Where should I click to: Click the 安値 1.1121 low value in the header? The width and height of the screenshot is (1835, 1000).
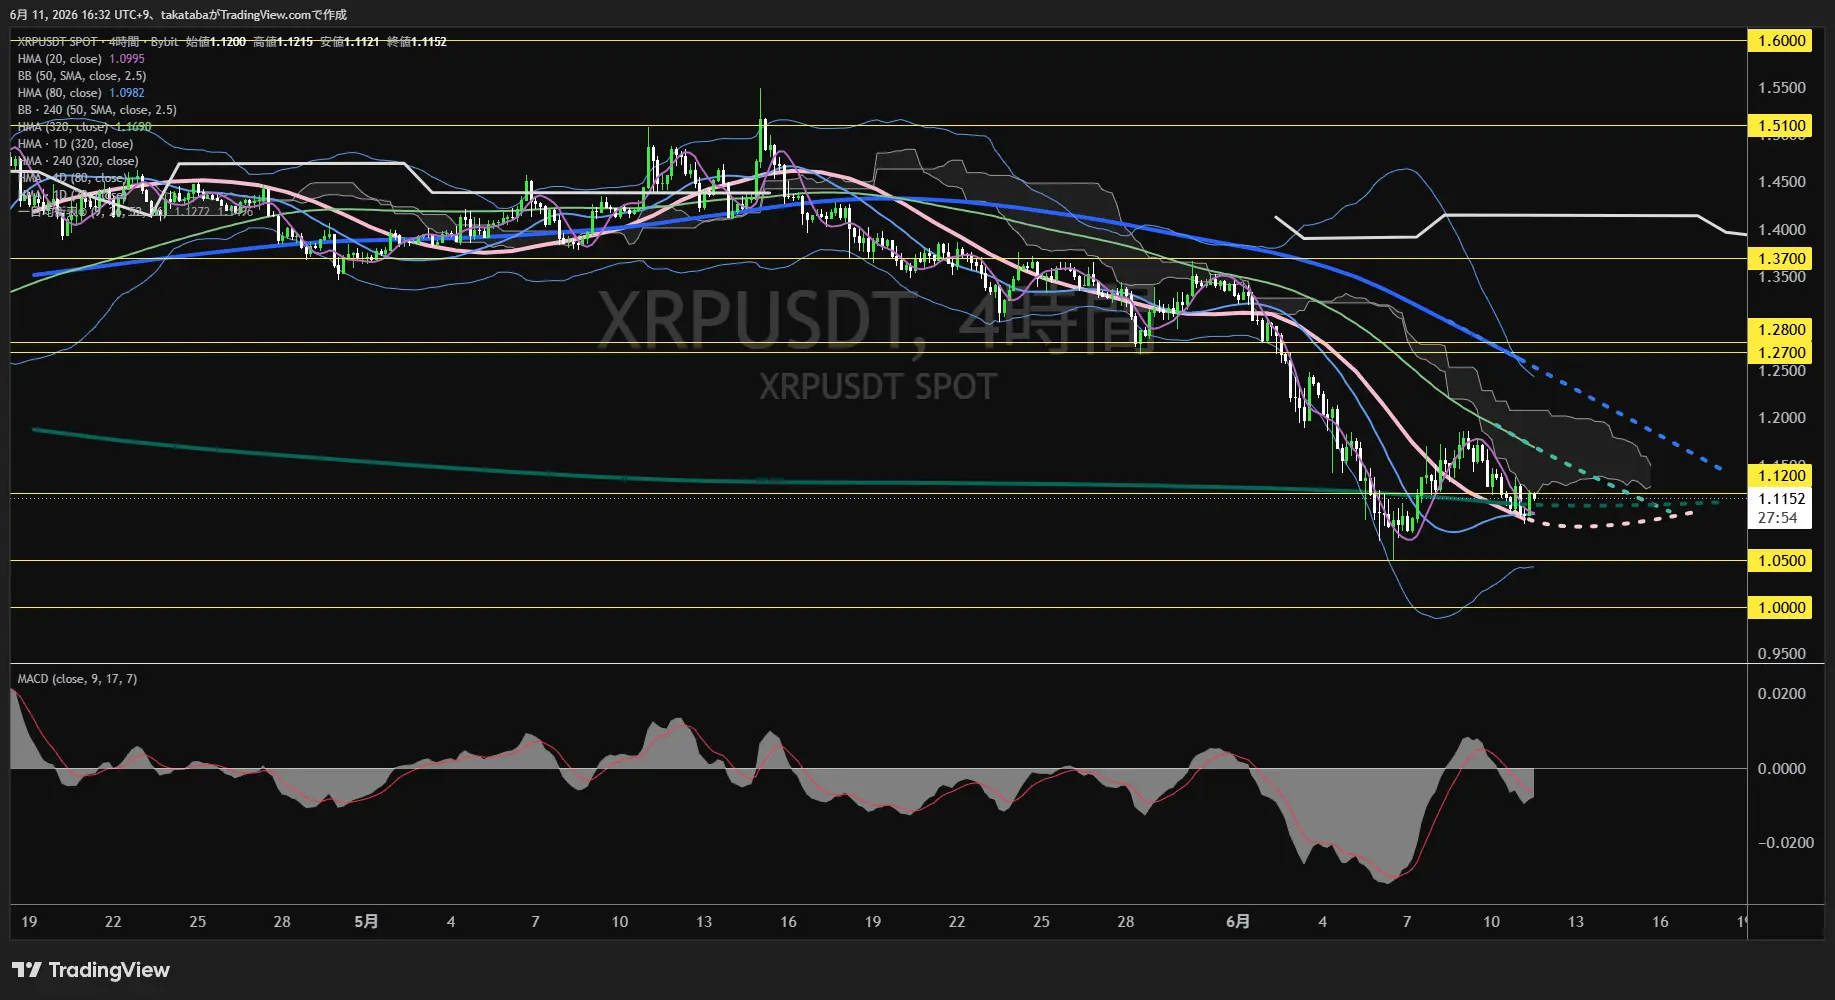pos(349,42)
